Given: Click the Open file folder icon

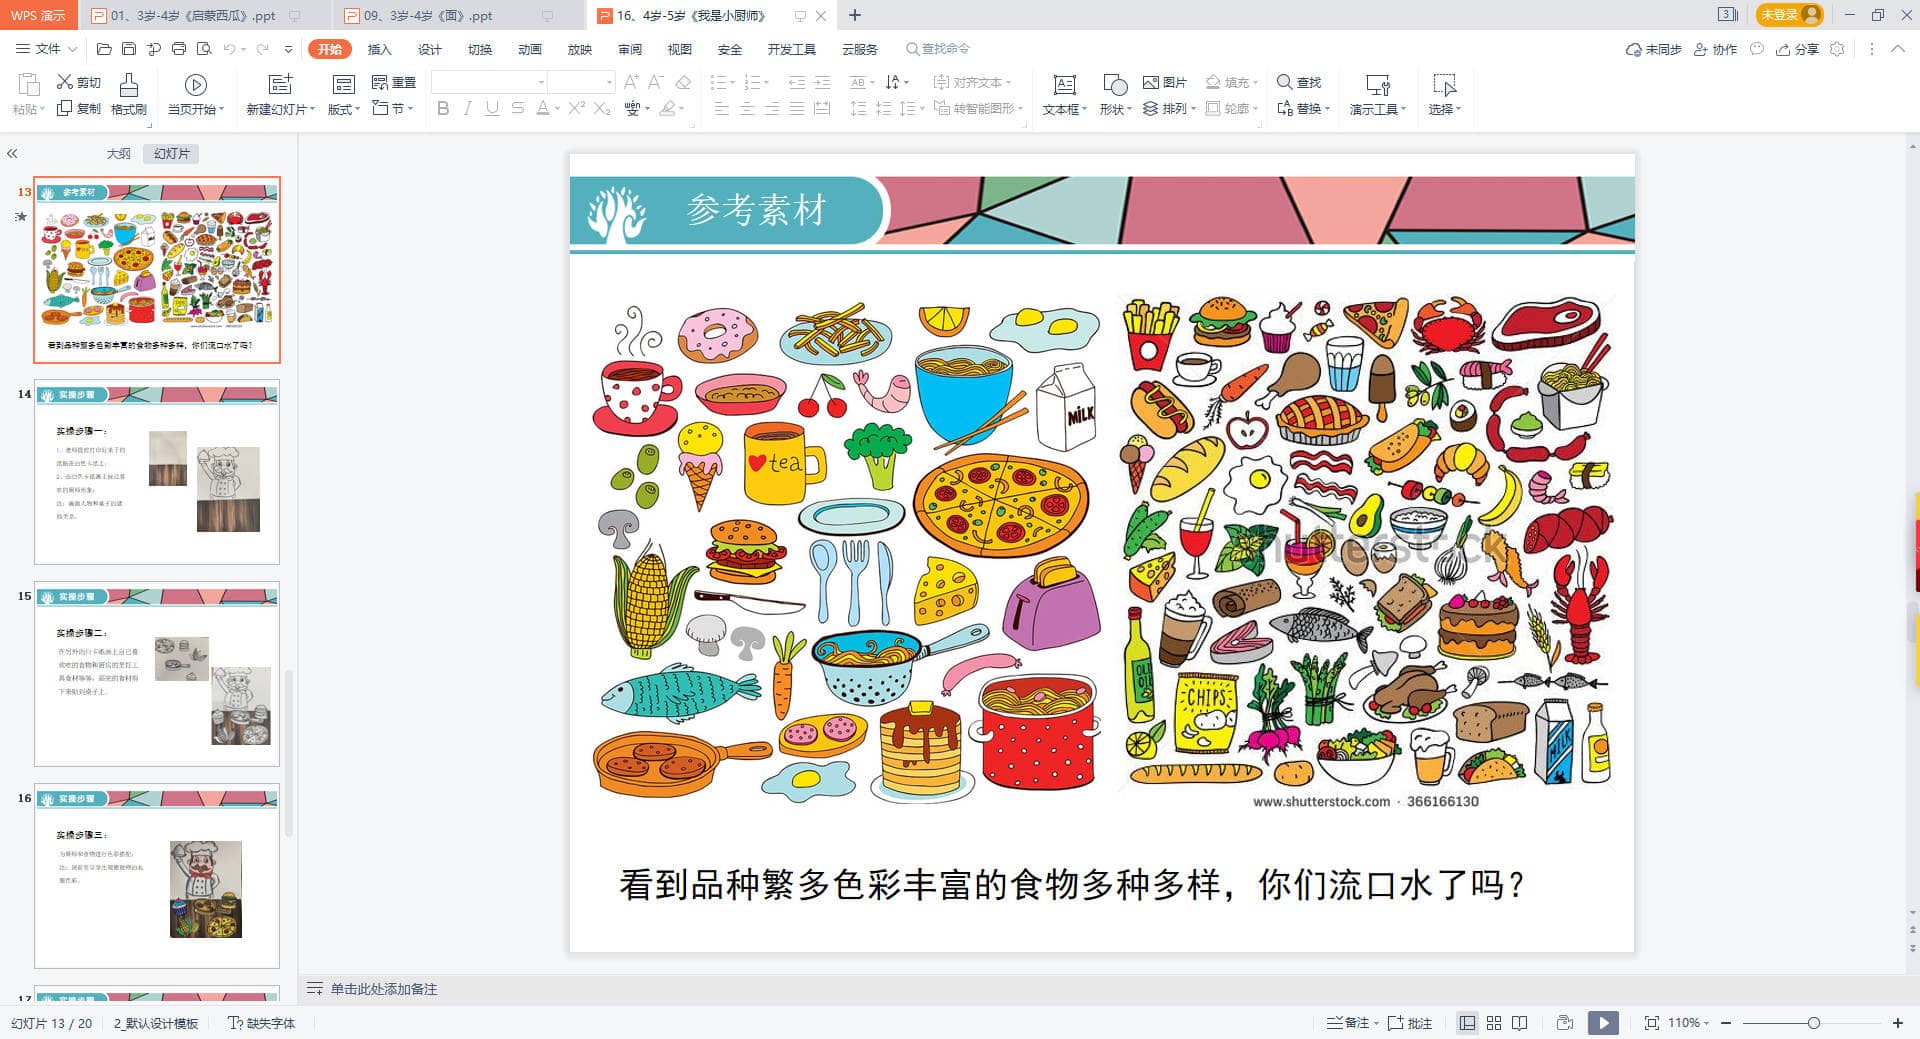Looking at the screenshot, I should [x=104, y=48].
